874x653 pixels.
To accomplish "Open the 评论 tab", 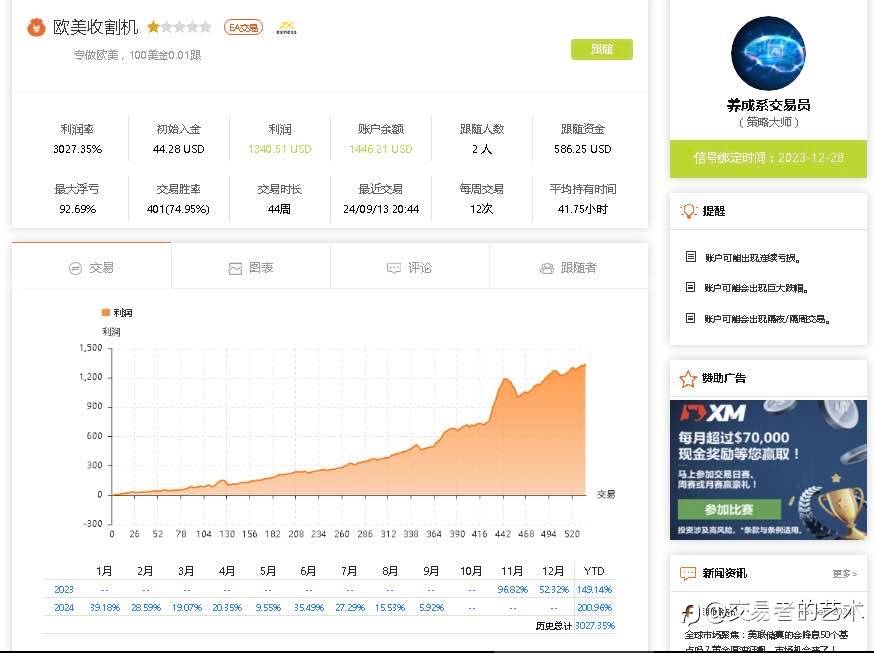I will 410,268.
